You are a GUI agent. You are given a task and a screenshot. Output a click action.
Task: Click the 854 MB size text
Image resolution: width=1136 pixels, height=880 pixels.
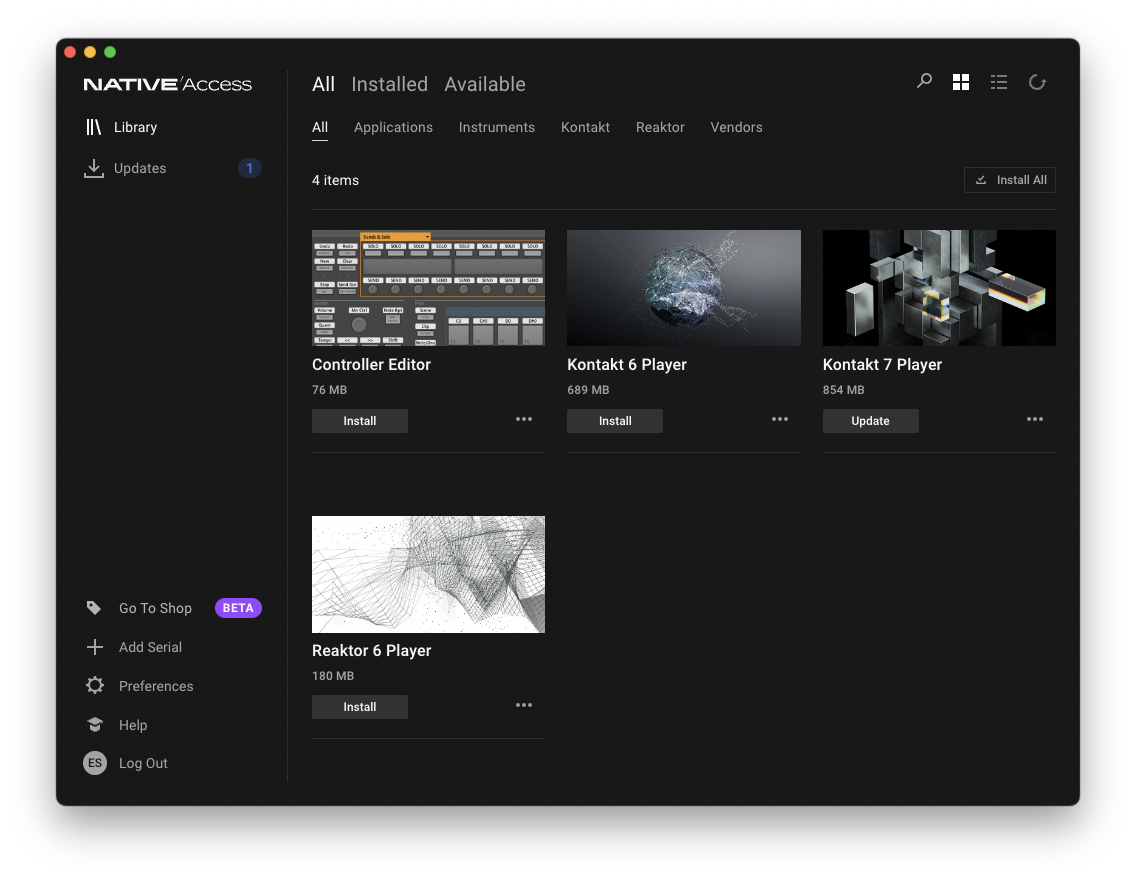pyautogui.click(x=843, y=390)
